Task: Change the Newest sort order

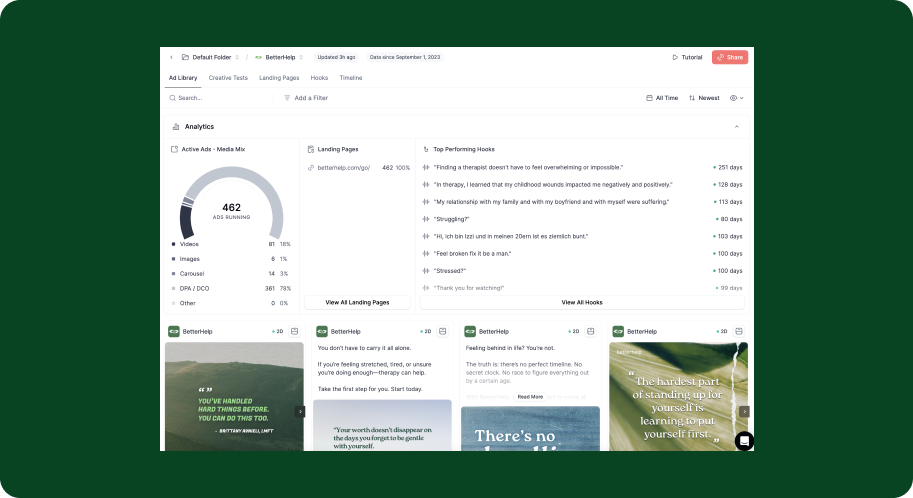Action: (x=704, y=98)
